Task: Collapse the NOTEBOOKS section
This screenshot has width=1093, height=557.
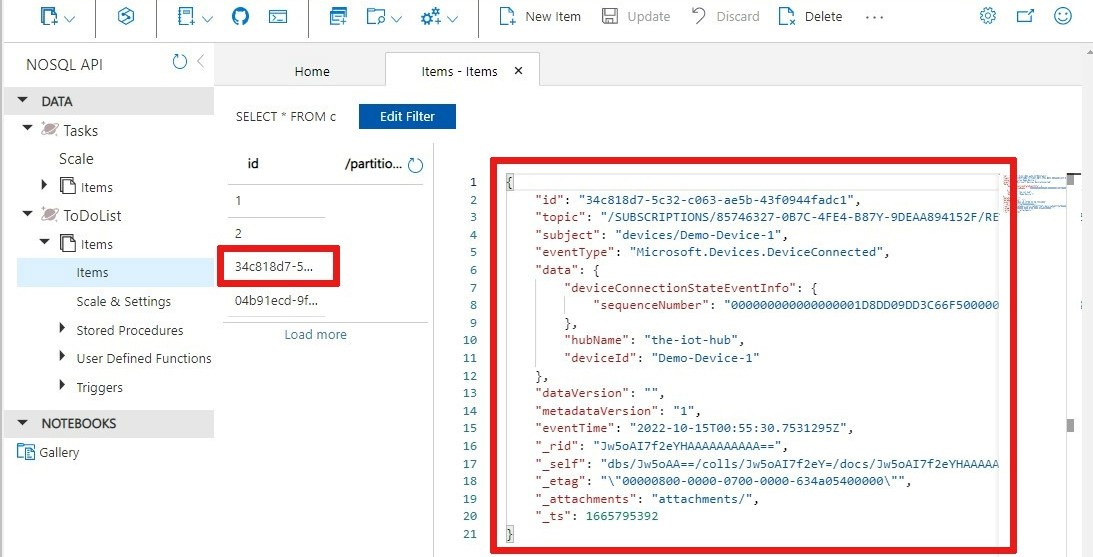Action: (x=23, y=422)
